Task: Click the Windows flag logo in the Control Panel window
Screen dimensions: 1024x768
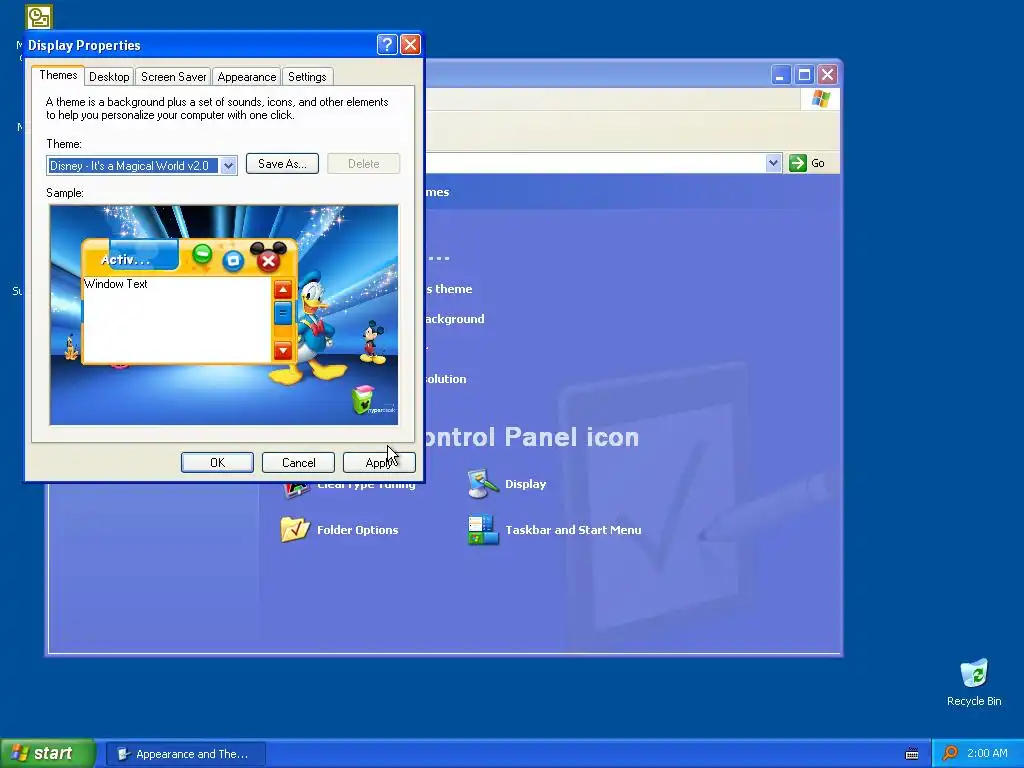Action: 820,99
